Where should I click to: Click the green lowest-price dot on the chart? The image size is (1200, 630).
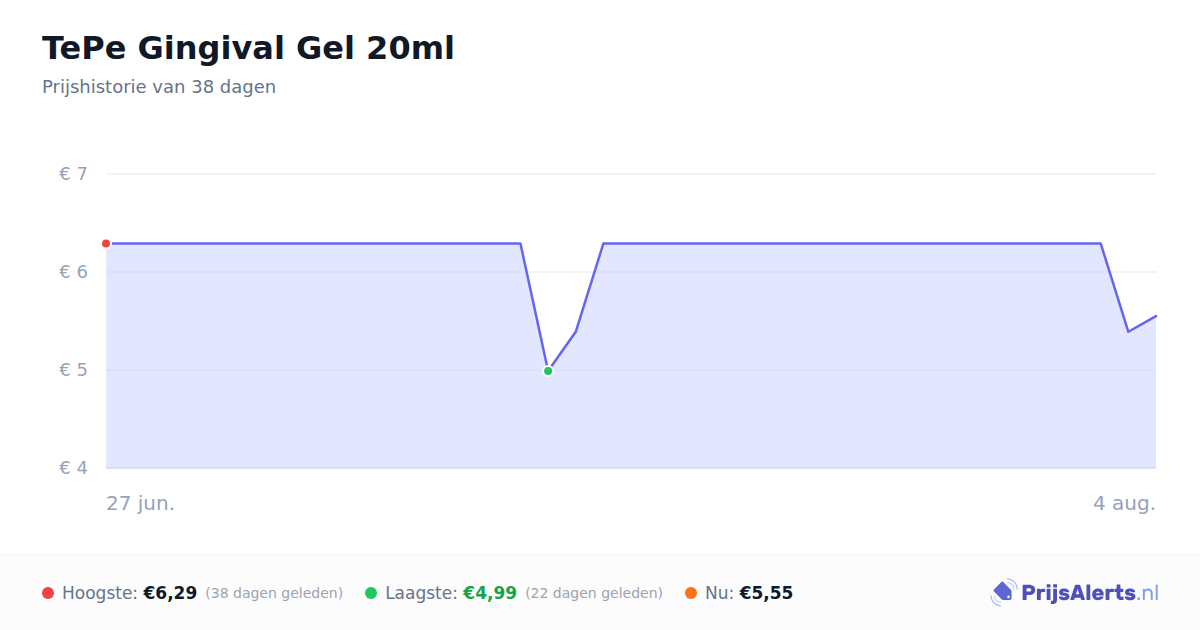548,371
